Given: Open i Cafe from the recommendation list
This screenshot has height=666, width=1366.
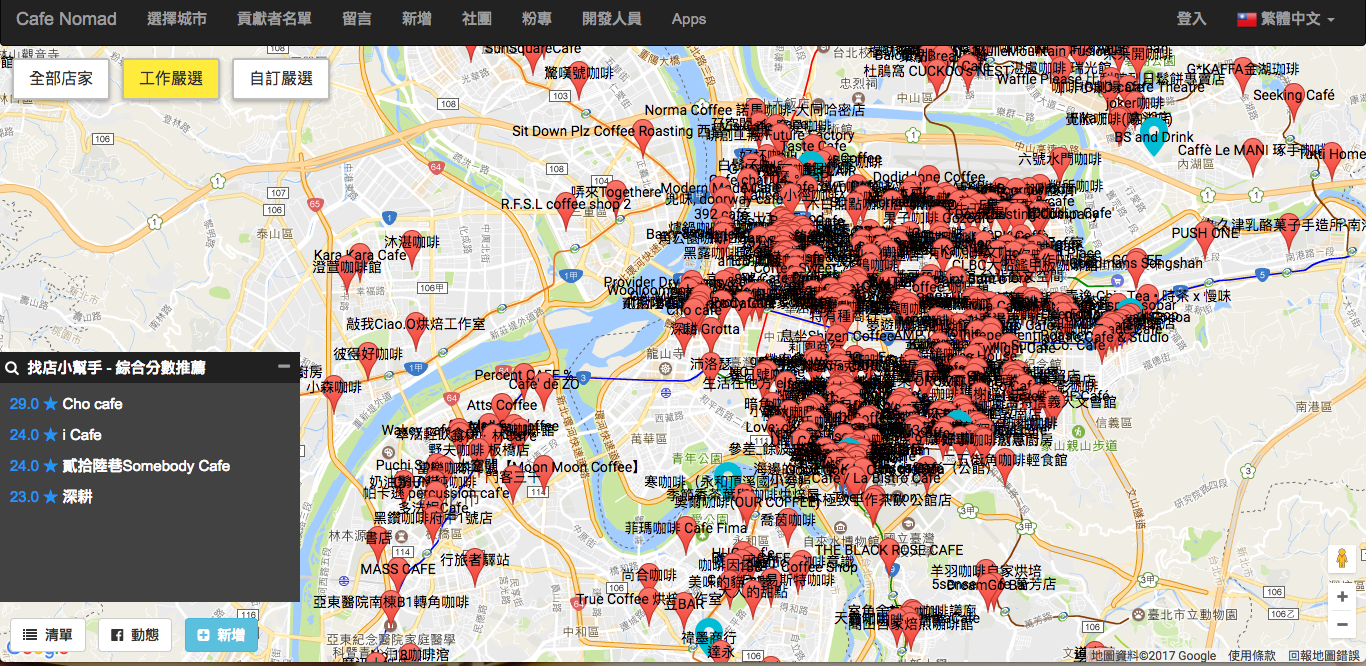Looking at the screenshot, I should 82,435.
